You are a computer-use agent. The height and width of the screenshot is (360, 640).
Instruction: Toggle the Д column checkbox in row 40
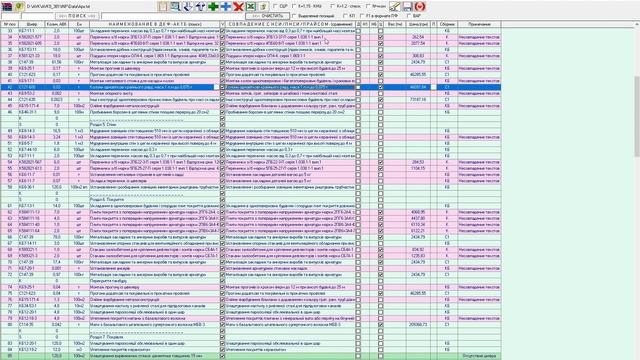[358, 75]
